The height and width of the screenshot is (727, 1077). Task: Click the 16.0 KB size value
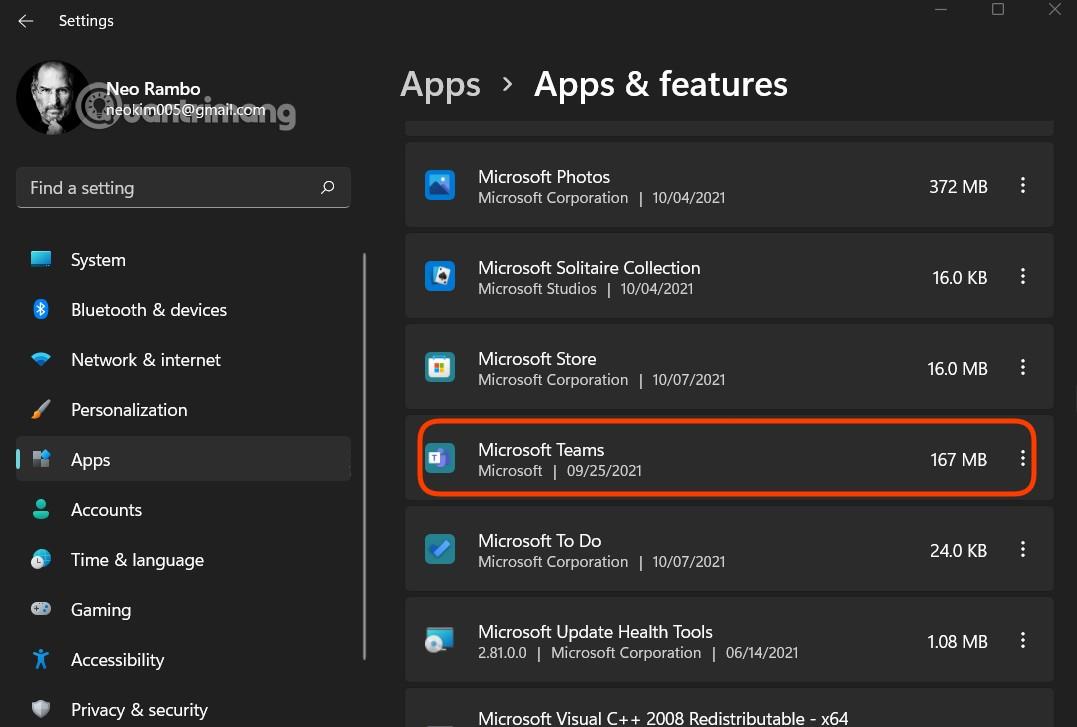pyautogui.click(x=960, y=278)
